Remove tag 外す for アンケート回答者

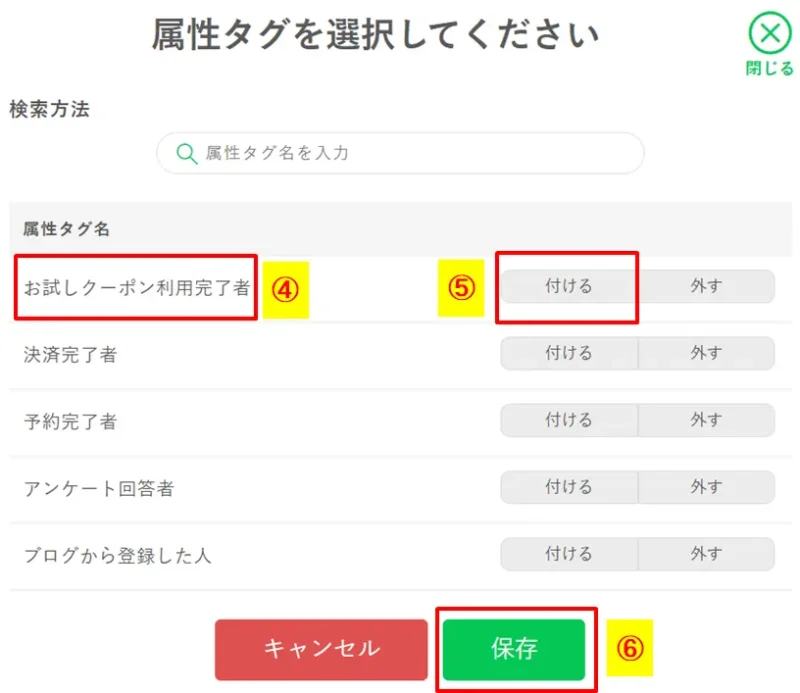(707, 487)
